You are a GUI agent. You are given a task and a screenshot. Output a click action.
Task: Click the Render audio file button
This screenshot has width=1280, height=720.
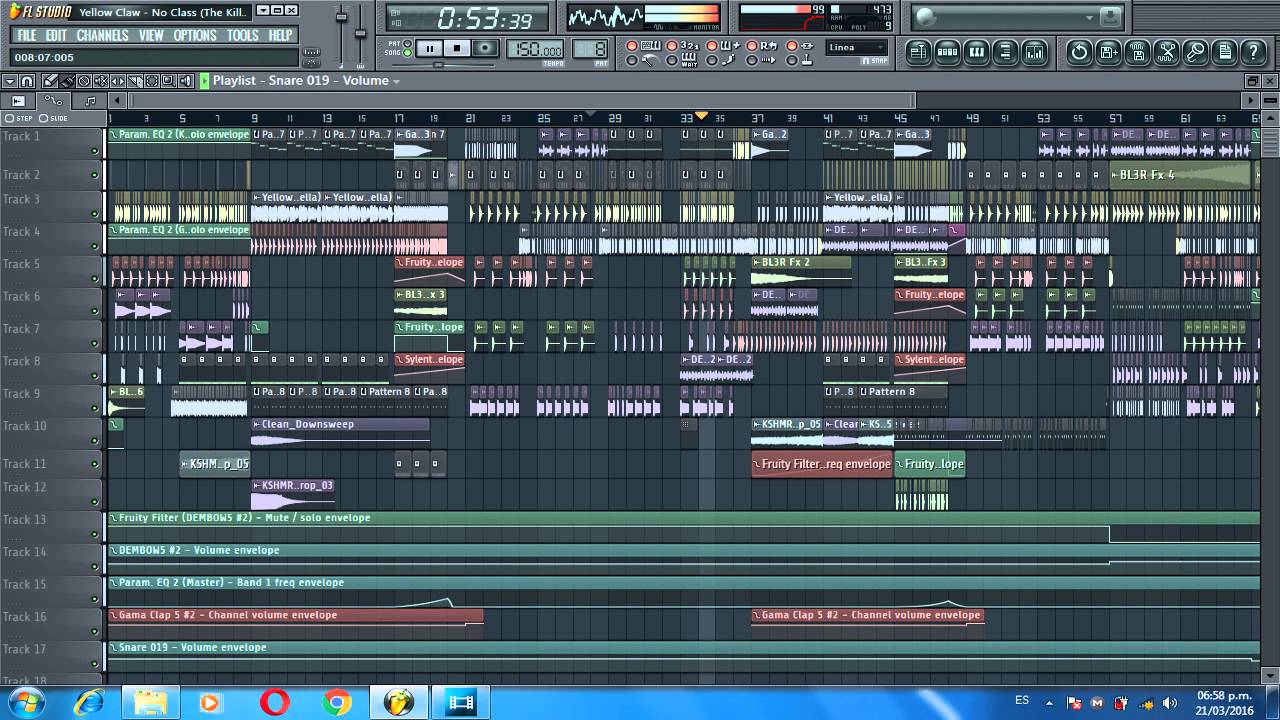[x=1137, y=52]
